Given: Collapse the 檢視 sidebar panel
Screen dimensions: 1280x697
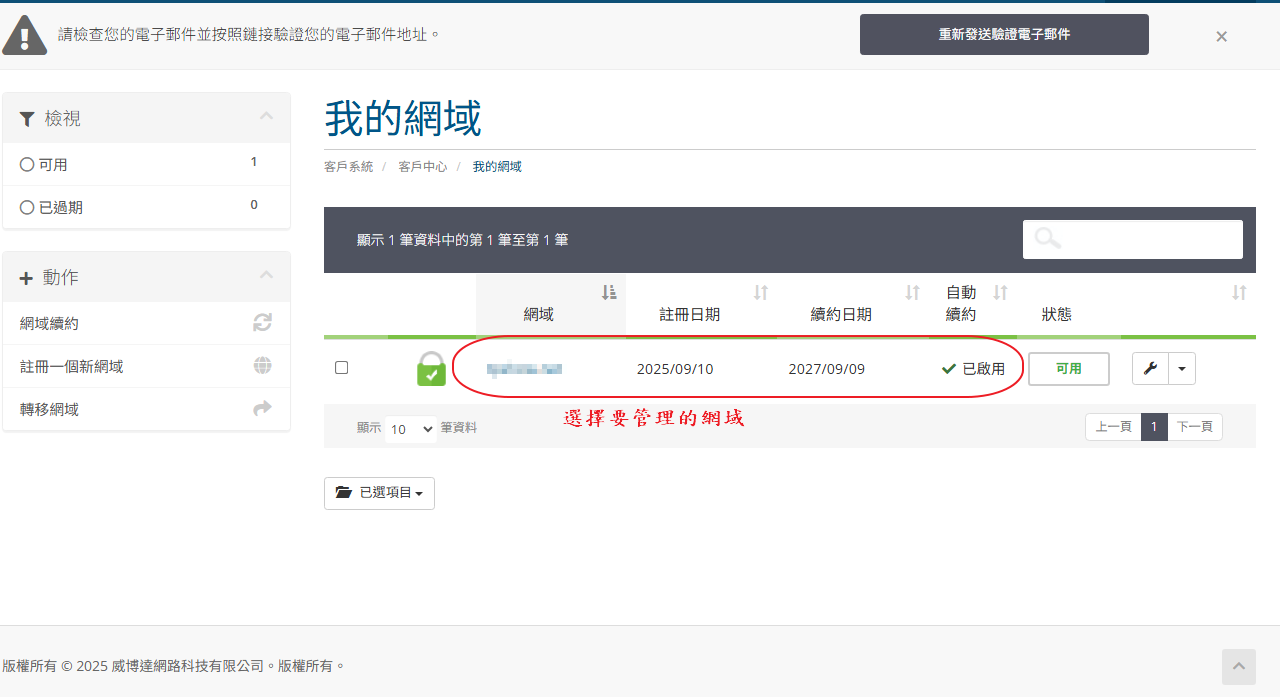Looking at the screenshot, I should pyautogui.click(x=266, y=117).
